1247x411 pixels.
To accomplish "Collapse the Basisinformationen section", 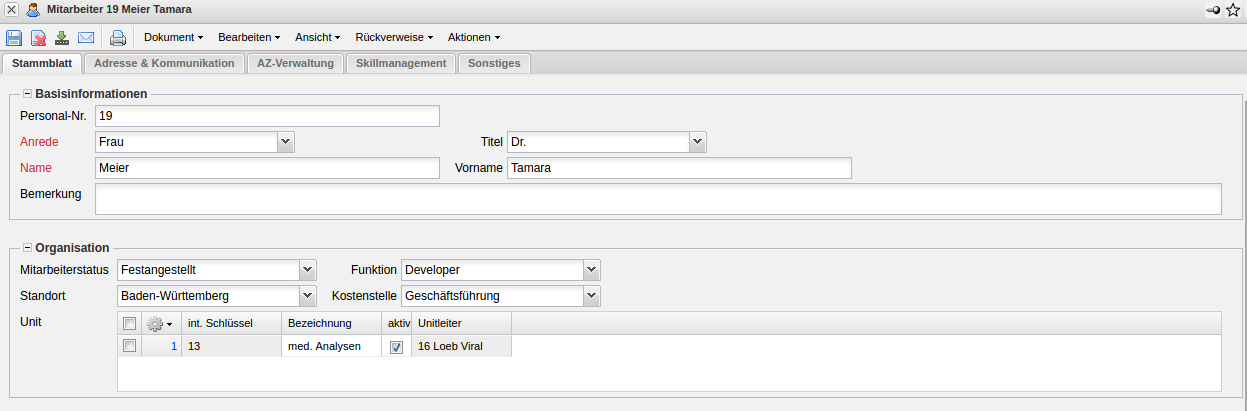I will (27, 94).
